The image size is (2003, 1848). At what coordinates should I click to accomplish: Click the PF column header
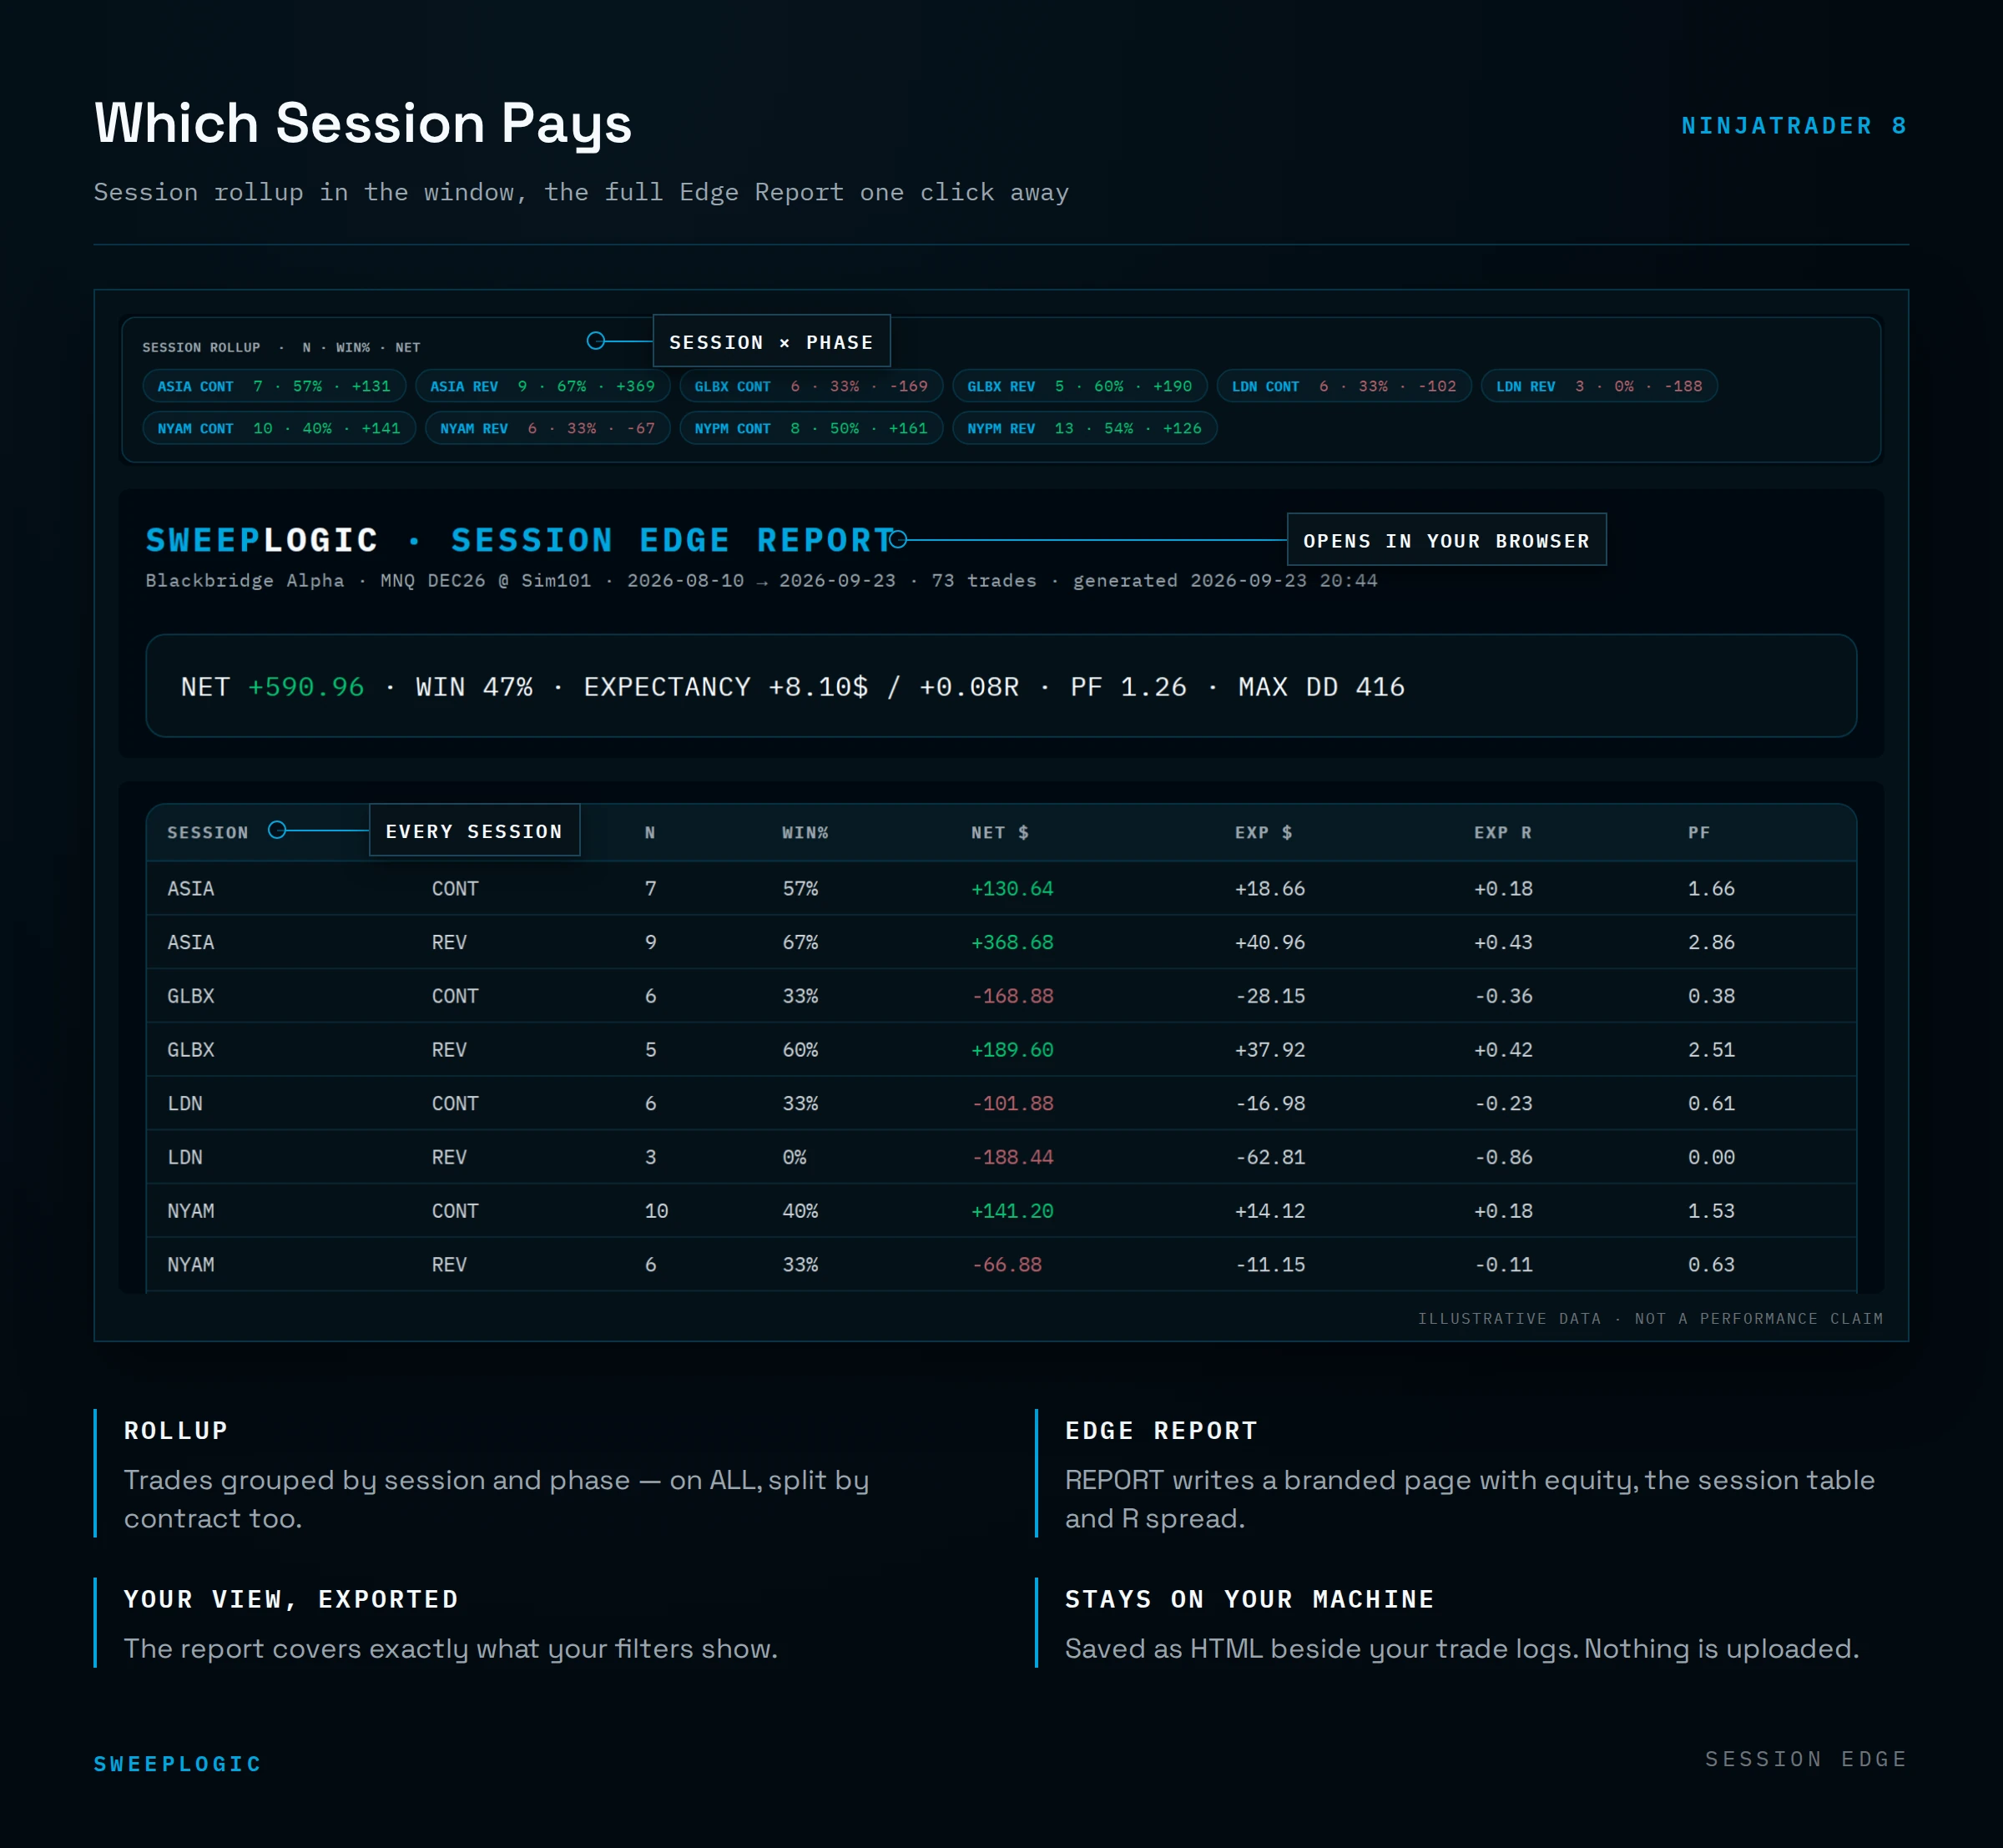coord(1698,832)
